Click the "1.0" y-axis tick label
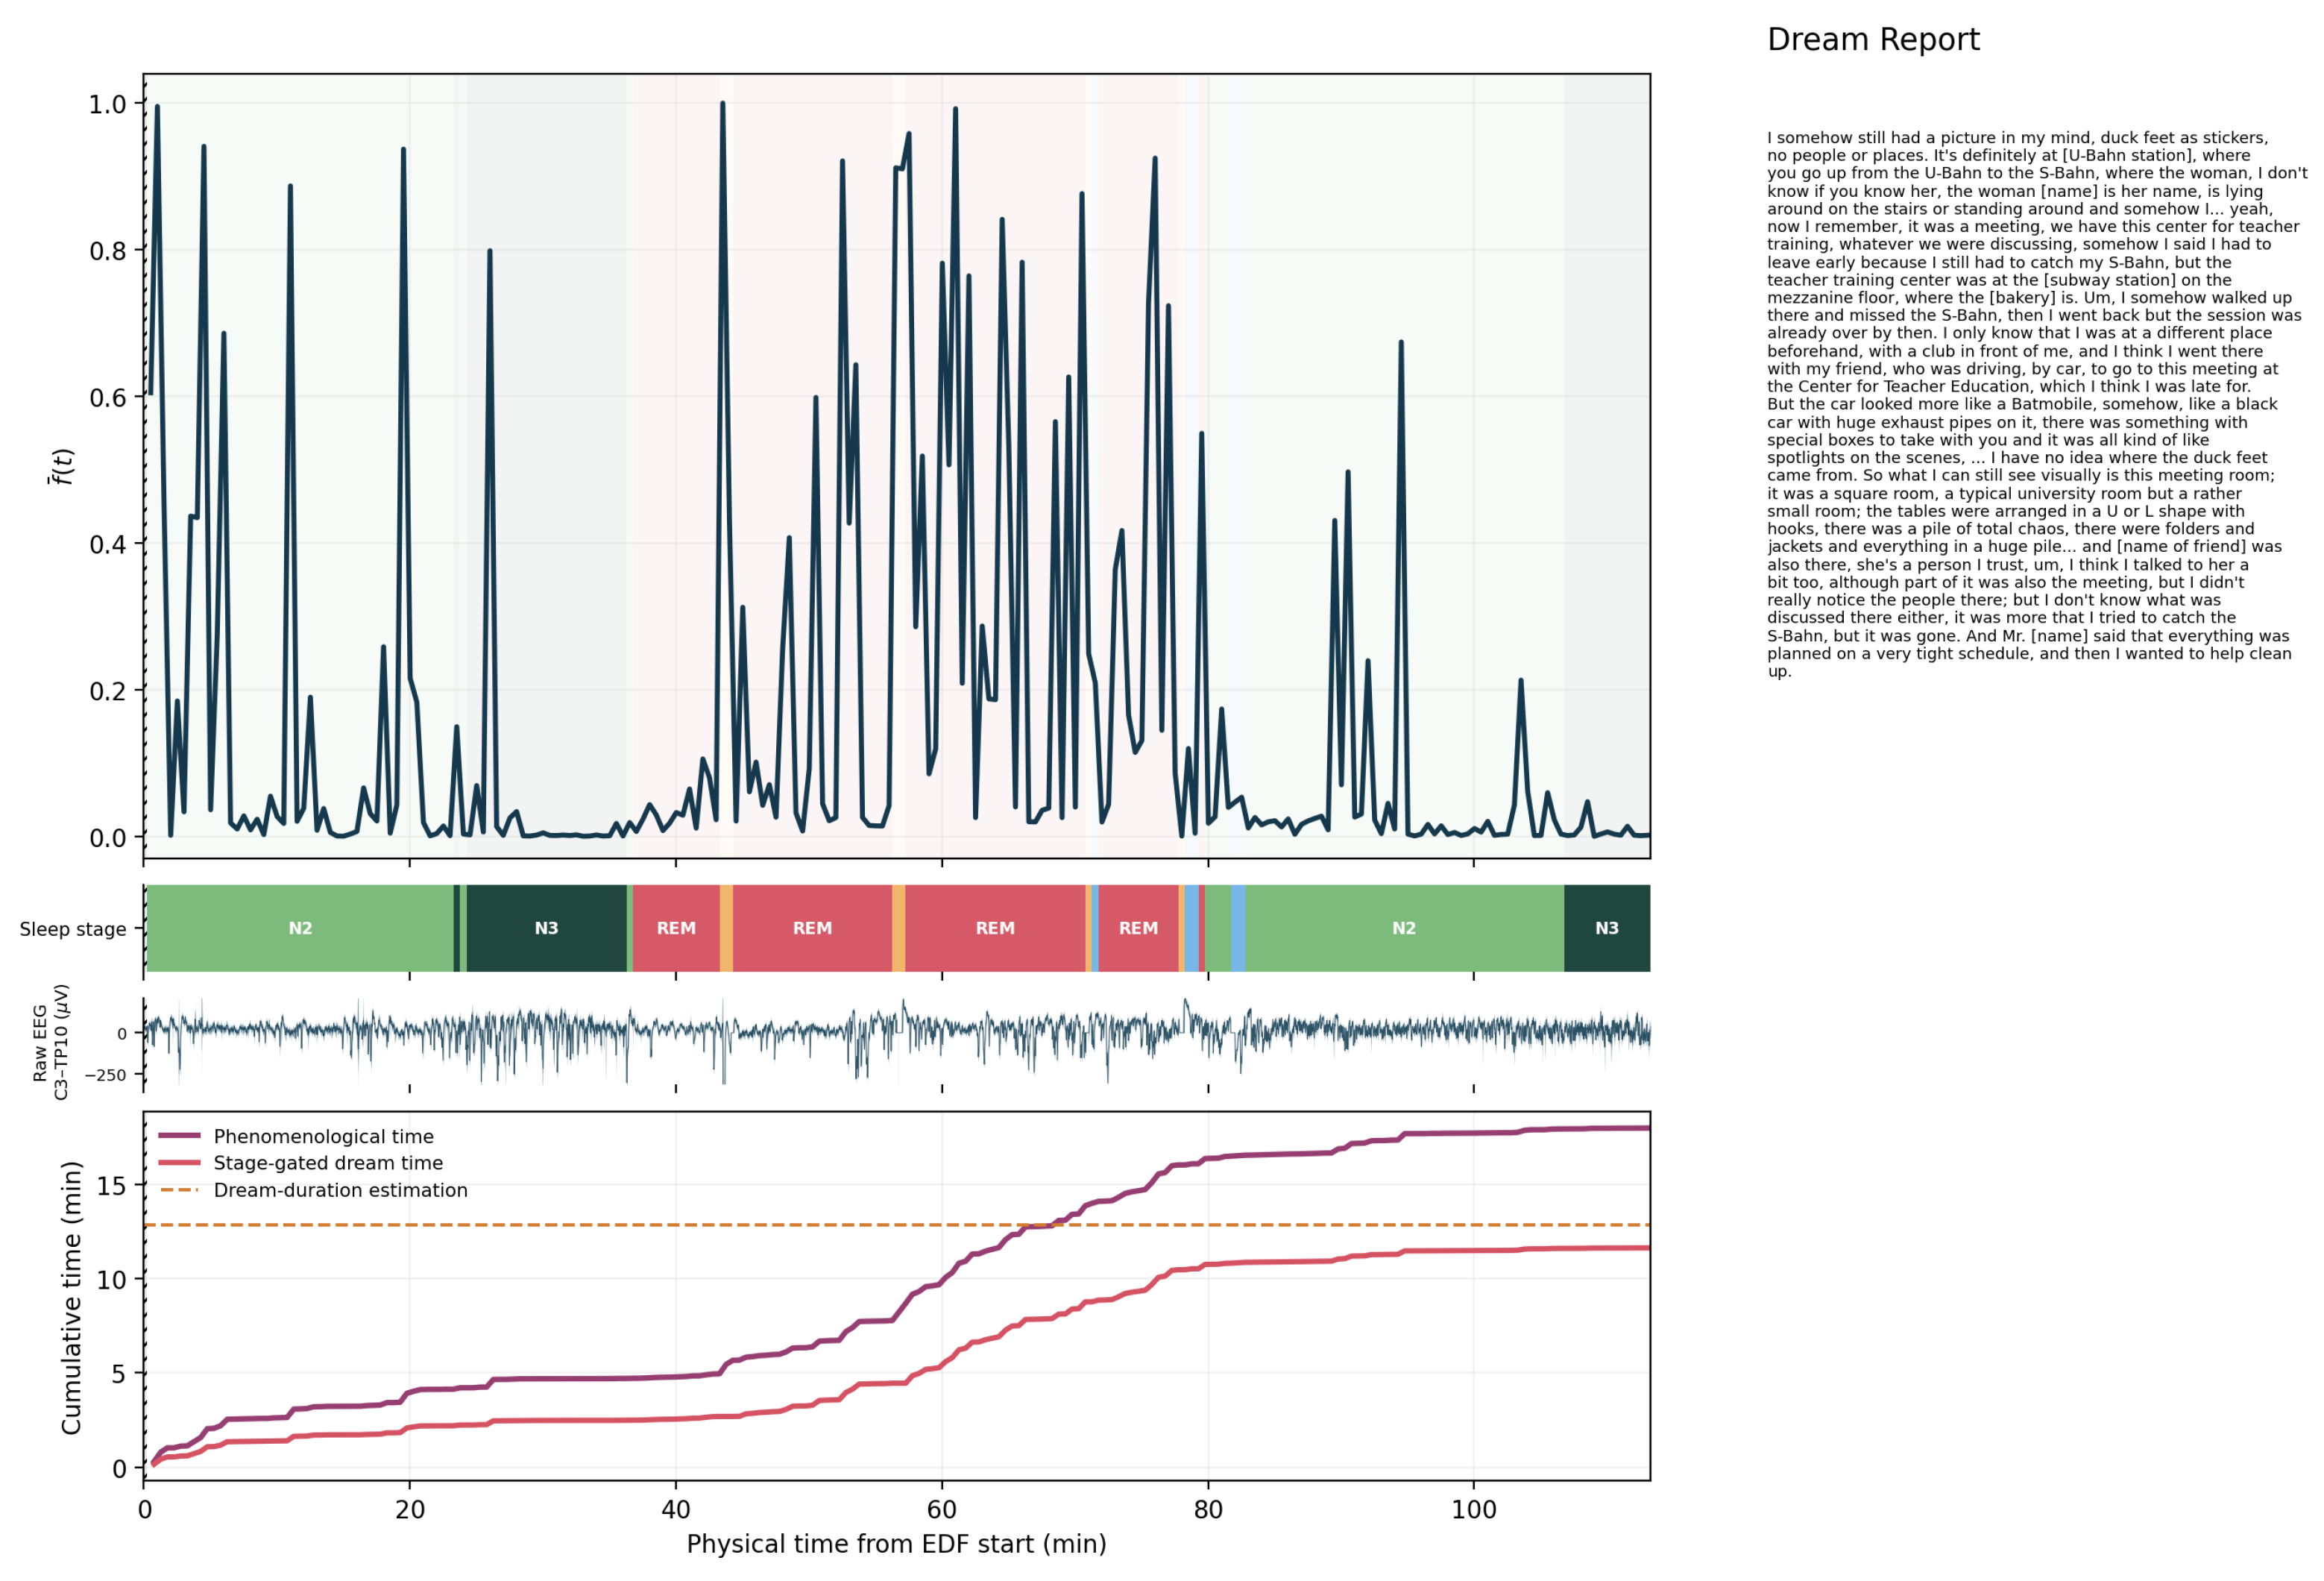Viewport: 2324px width, 1581px height. 107,104
